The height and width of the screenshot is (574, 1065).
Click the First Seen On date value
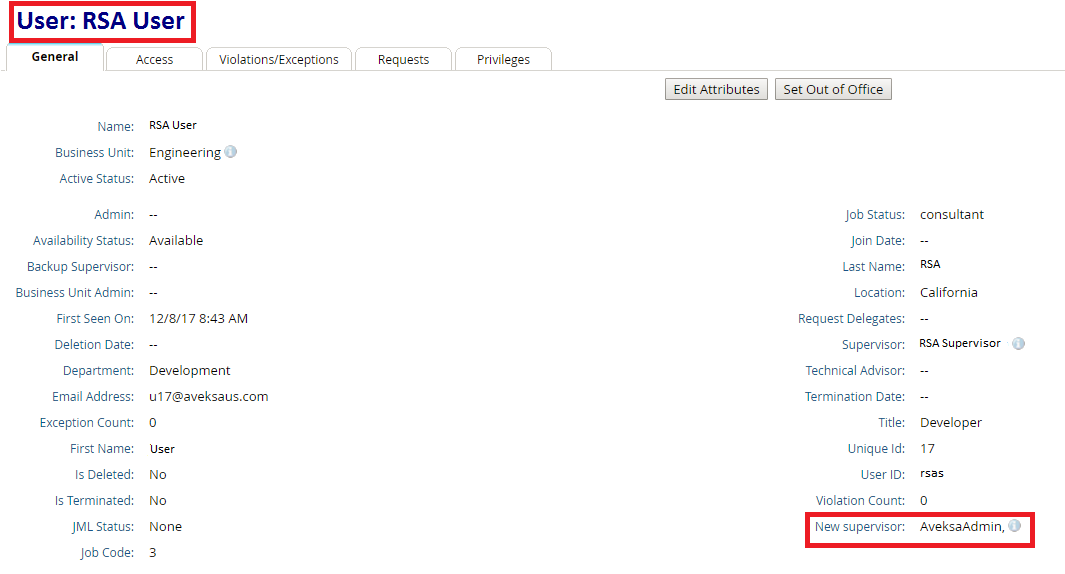[x=198, y=319]
